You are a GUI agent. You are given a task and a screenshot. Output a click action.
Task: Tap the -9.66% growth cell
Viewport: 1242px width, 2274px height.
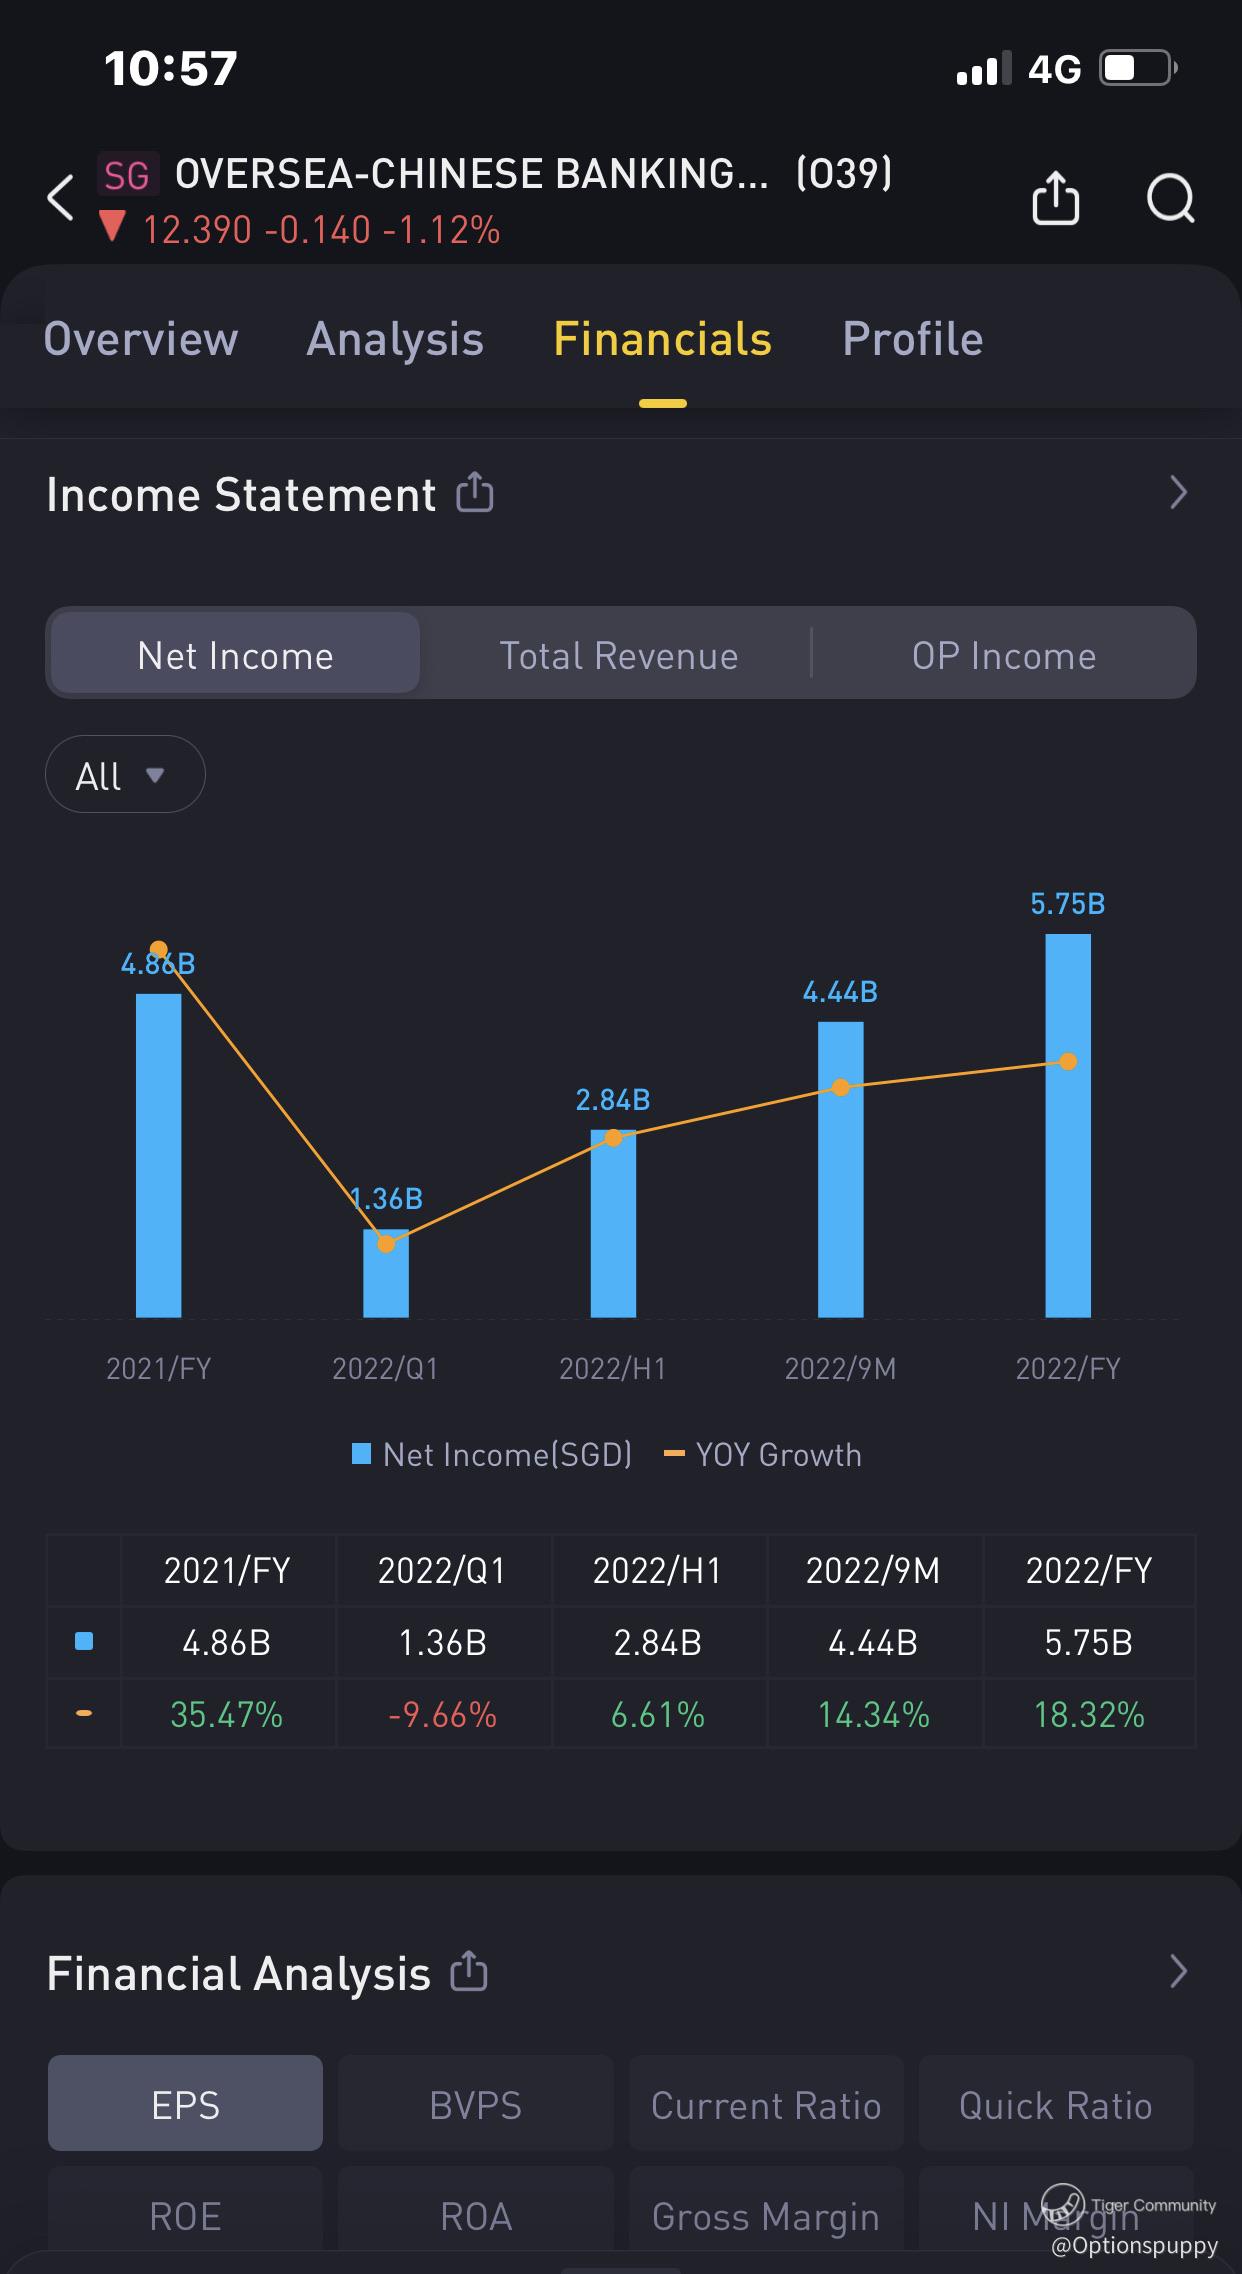coord(443,1714)
